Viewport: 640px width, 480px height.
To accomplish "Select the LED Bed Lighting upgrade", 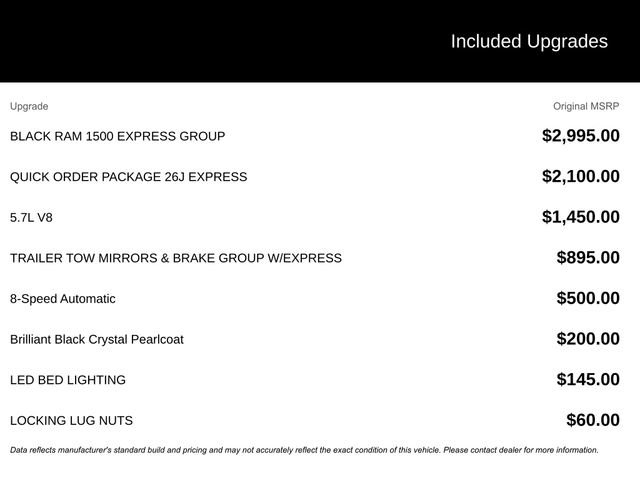I will click(x=67, y=380).
